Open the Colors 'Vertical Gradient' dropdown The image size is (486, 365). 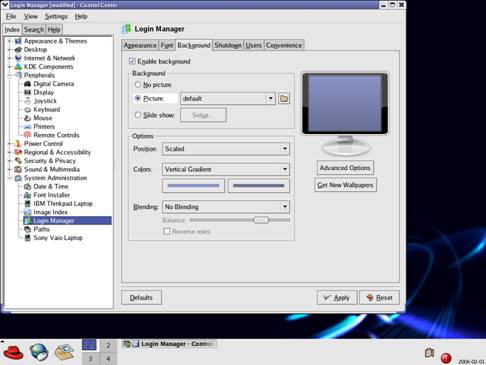click(226, 169)
